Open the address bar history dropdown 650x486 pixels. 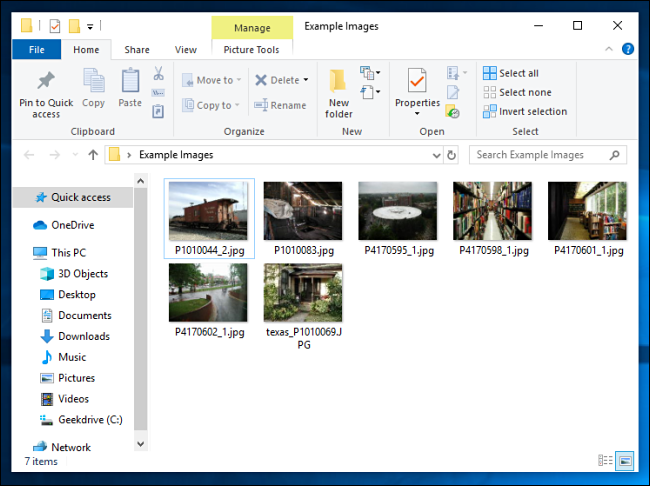(435, 155)
